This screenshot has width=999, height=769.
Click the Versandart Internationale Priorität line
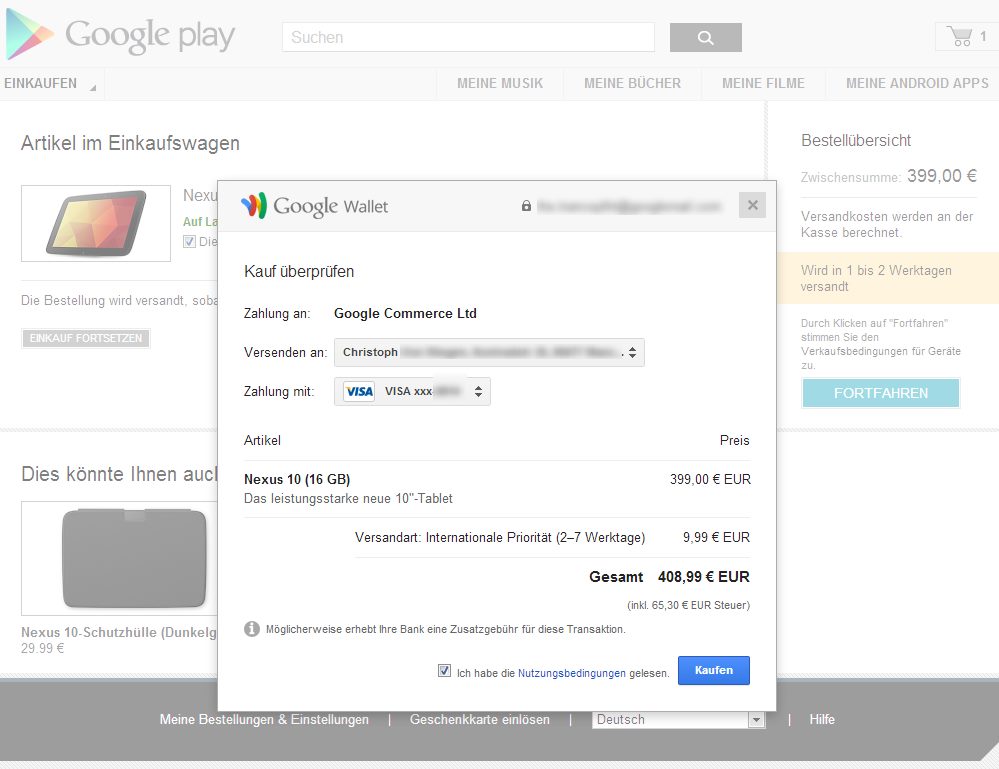point(500,537)
